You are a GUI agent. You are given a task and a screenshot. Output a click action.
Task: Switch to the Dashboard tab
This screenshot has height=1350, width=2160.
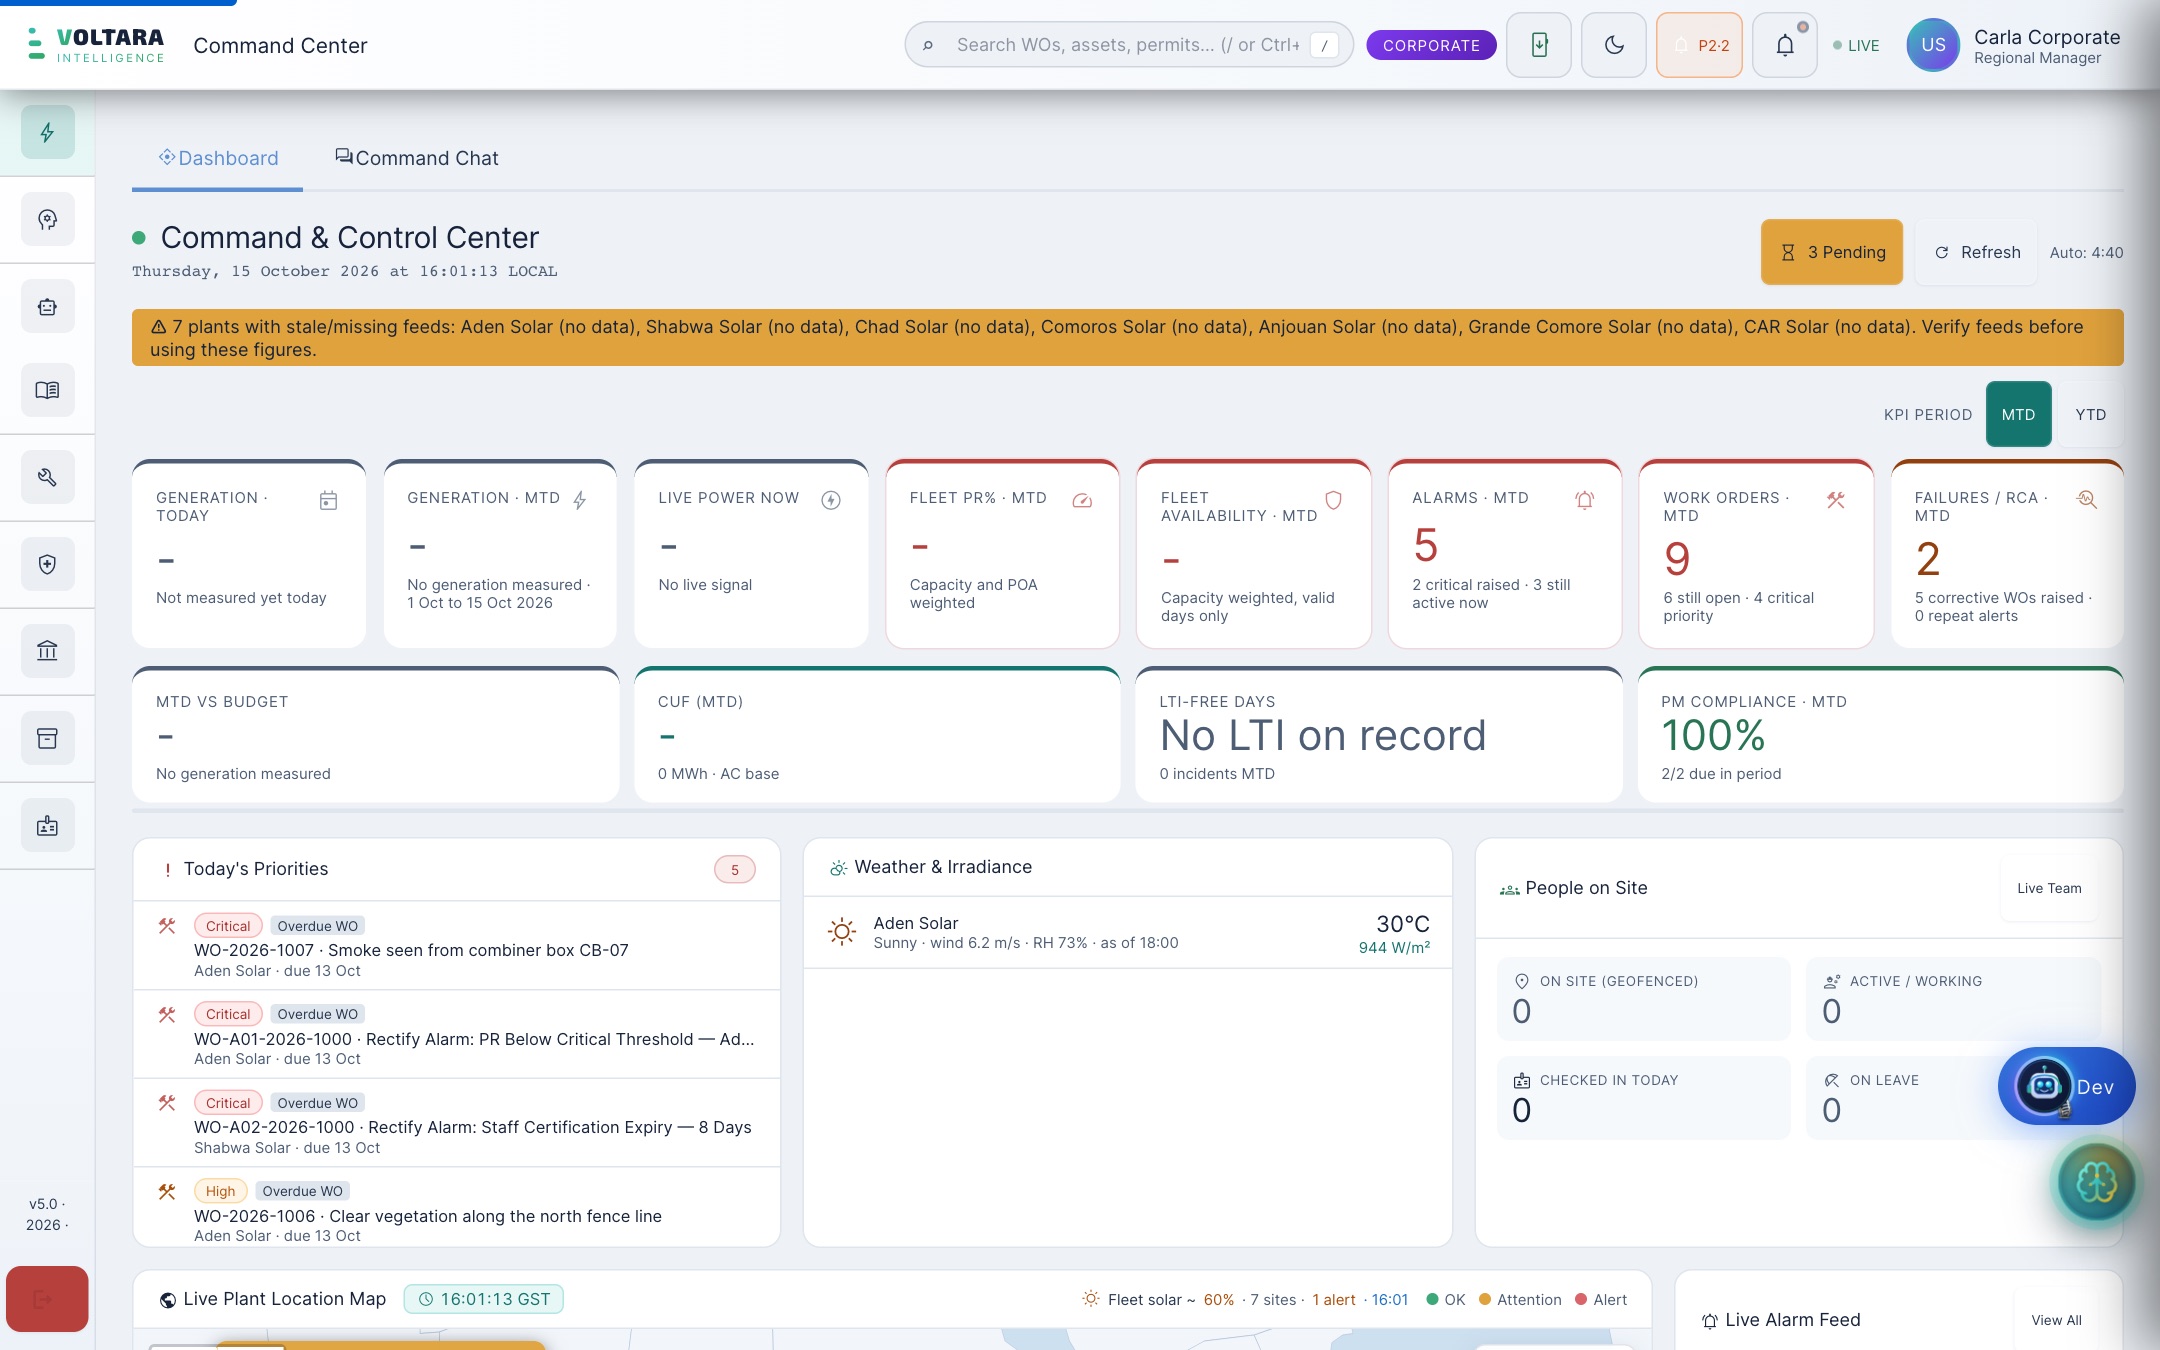pos(218,158)
